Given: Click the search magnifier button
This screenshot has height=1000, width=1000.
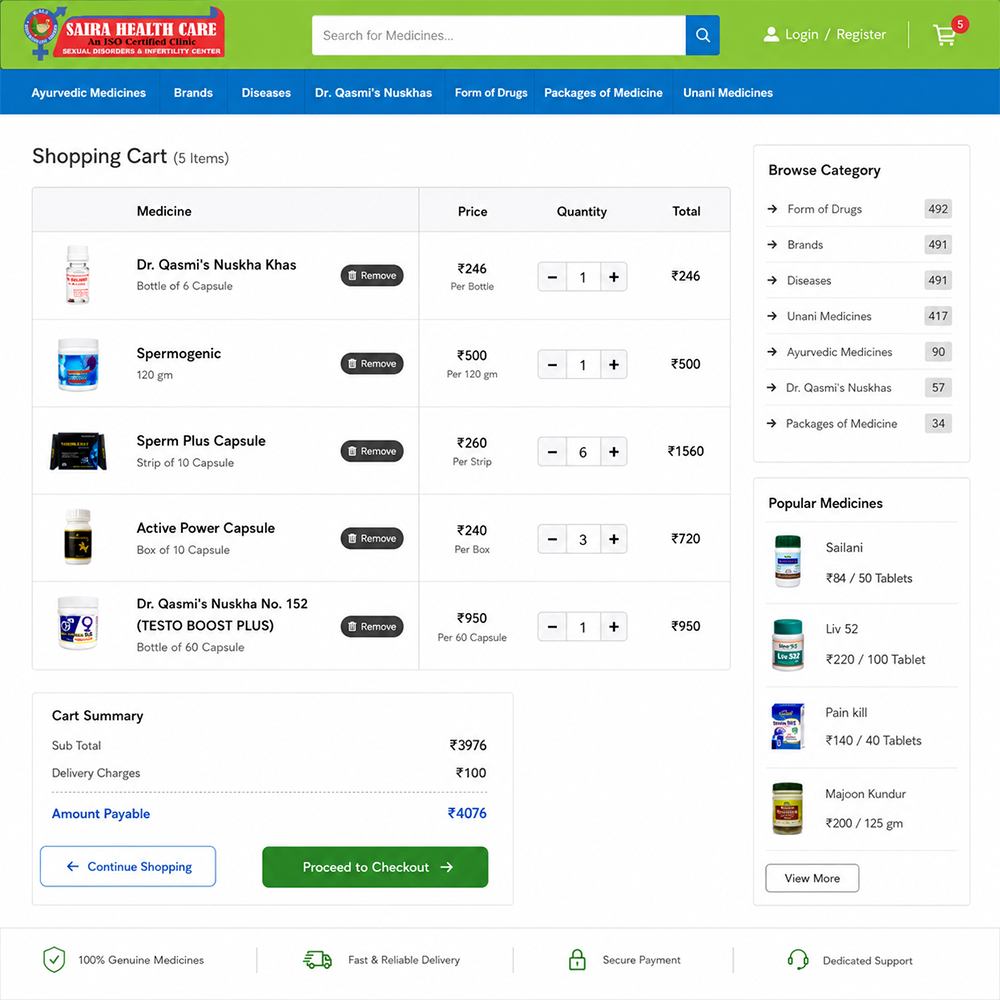Looking at the screenshot, I should (702, 35).
